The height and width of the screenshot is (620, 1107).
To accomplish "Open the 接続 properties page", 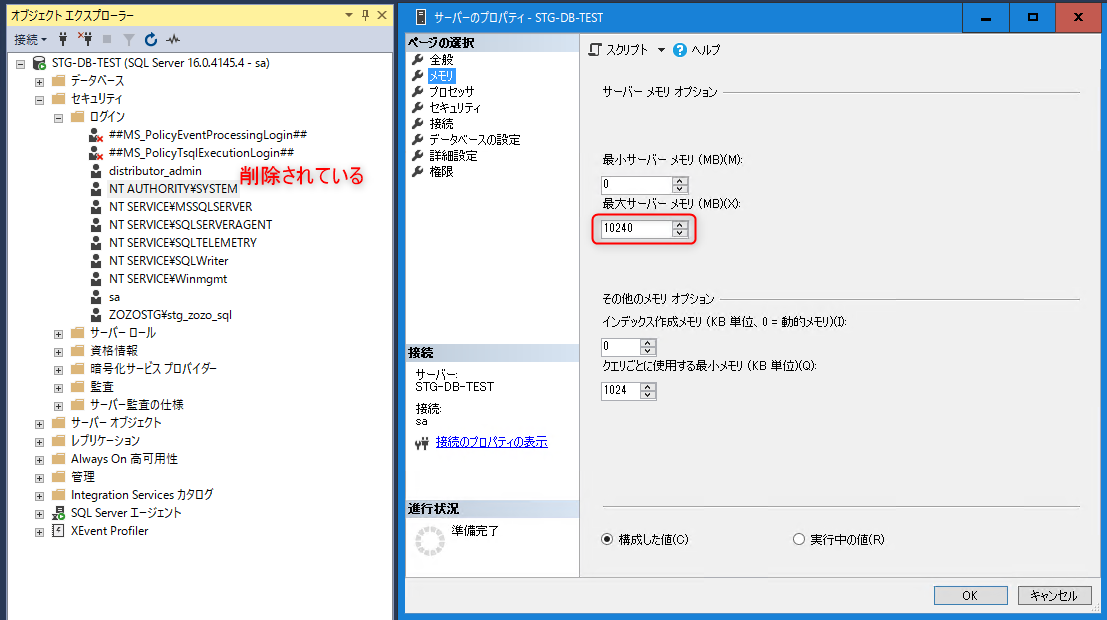I will tap(441, 124).
